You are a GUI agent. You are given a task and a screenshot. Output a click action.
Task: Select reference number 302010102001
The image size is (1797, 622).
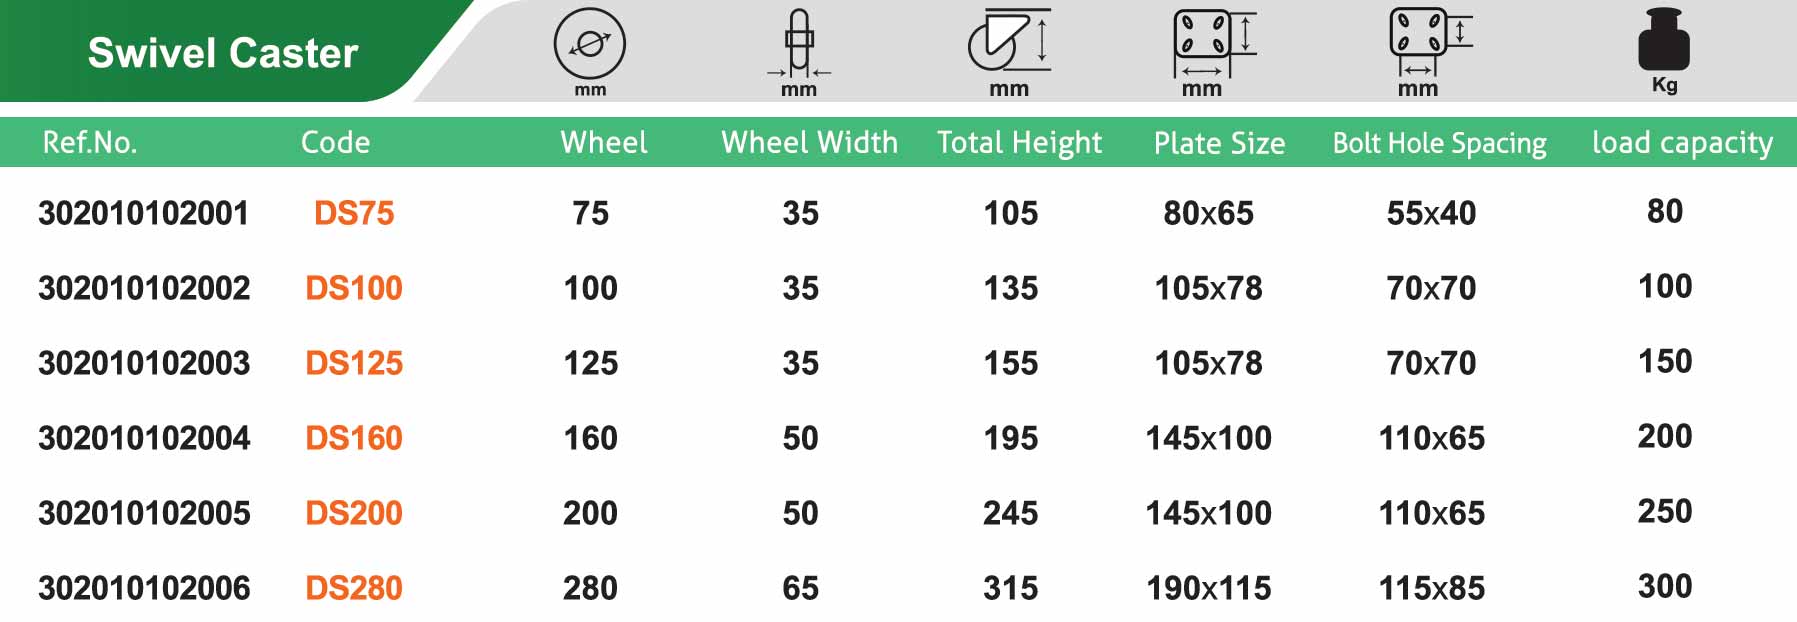pos(143,213)
